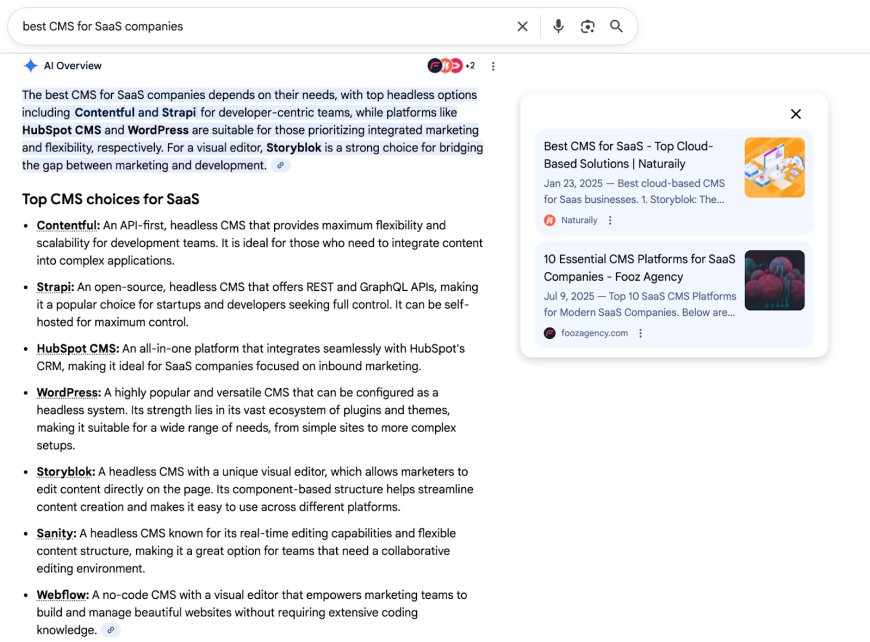The width and height of the screenshot is (870, 642).
Task: Open the three-dot menu beside AI Overview
Action: tap(493, 65)
